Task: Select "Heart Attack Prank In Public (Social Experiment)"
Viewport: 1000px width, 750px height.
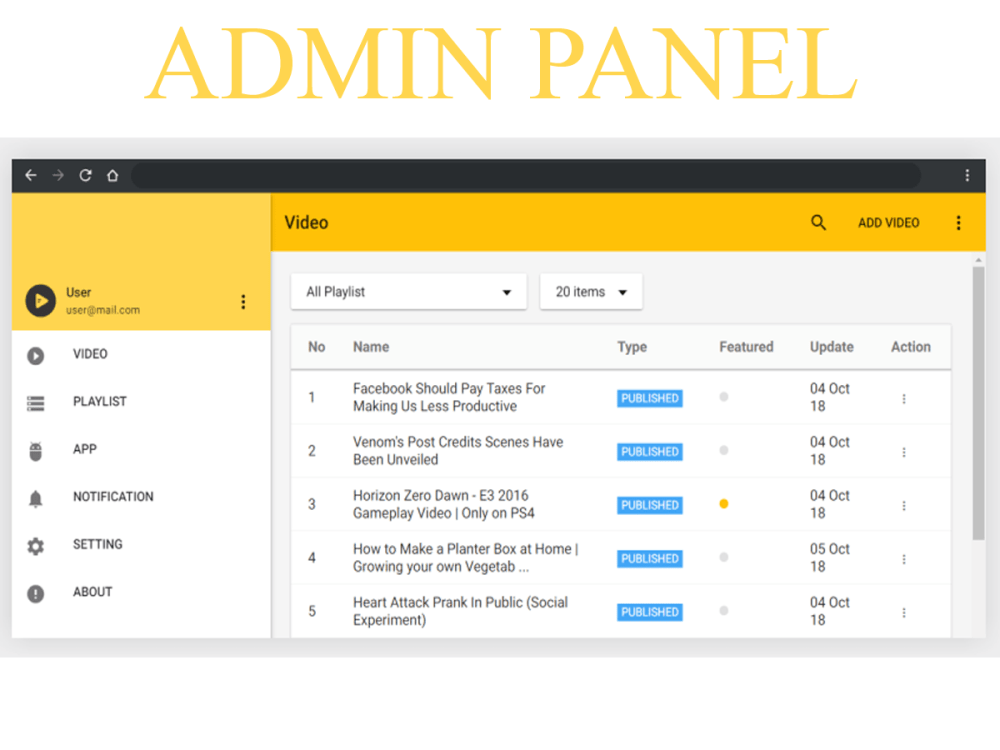Action: click(460, 612)
